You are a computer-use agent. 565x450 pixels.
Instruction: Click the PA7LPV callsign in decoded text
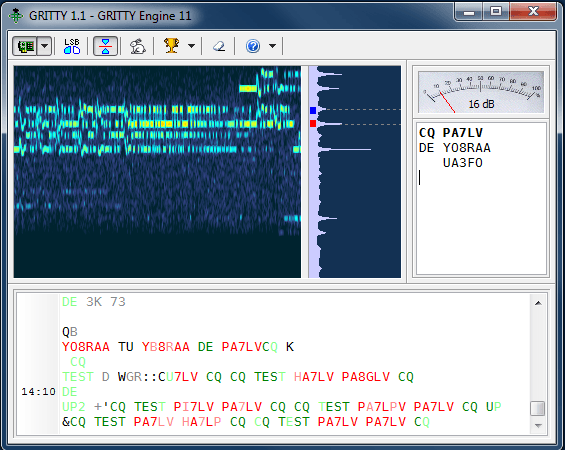click(x=382, y=407)
